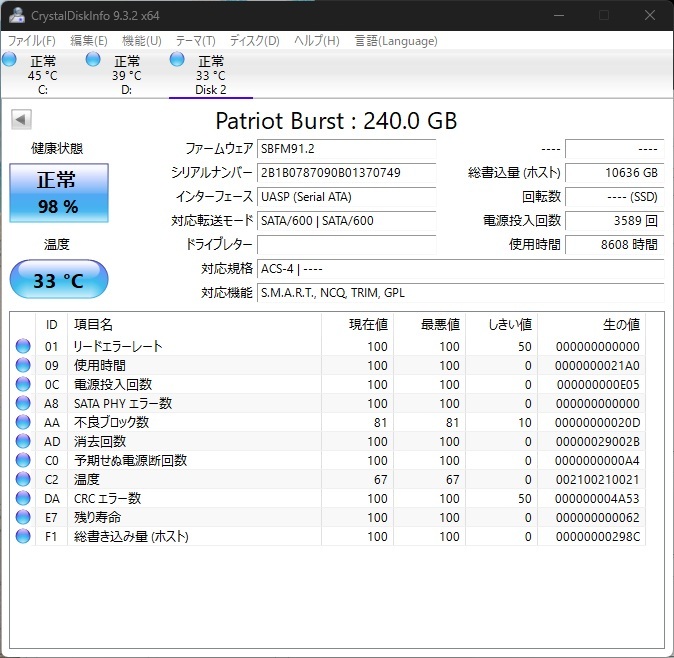The height and width of the screenshot is (658, 674).
Task: Select the D: drive tab at 39 °C
Action: (126, 75)
